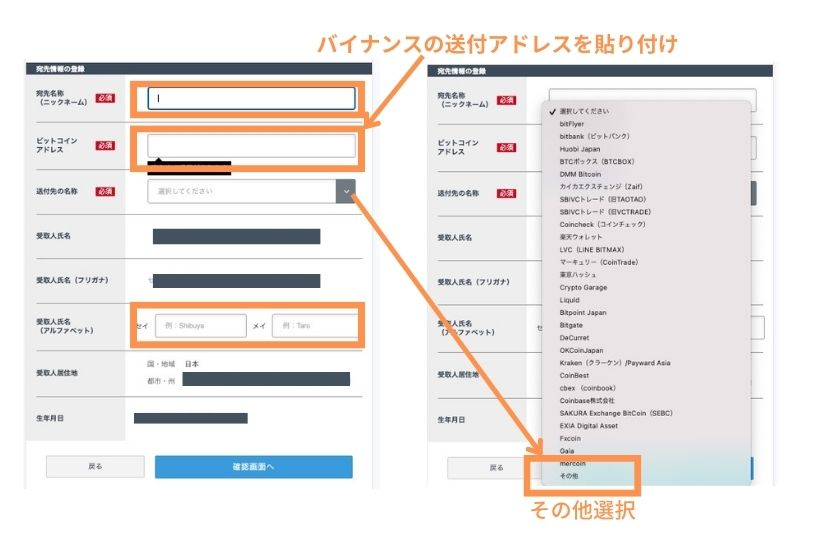
Task: Choose Liquid from the dropdown list
Action: coord(569,300)
